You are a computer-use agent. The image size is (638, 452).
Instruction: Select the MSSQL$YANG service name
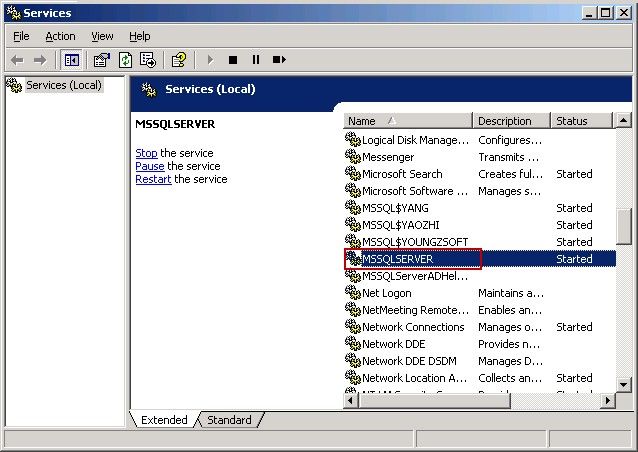click(395, 208)
